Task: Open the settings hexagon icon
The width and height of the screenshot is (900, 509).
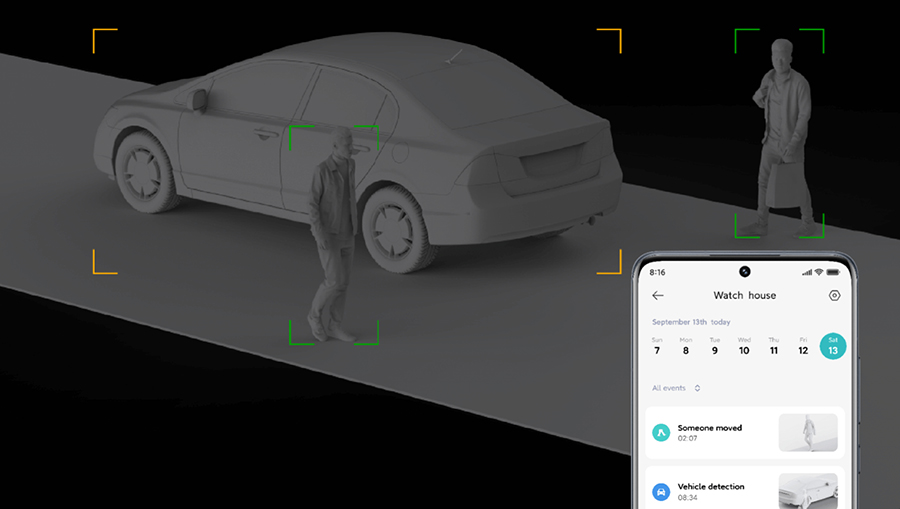Action: (835, 296)
